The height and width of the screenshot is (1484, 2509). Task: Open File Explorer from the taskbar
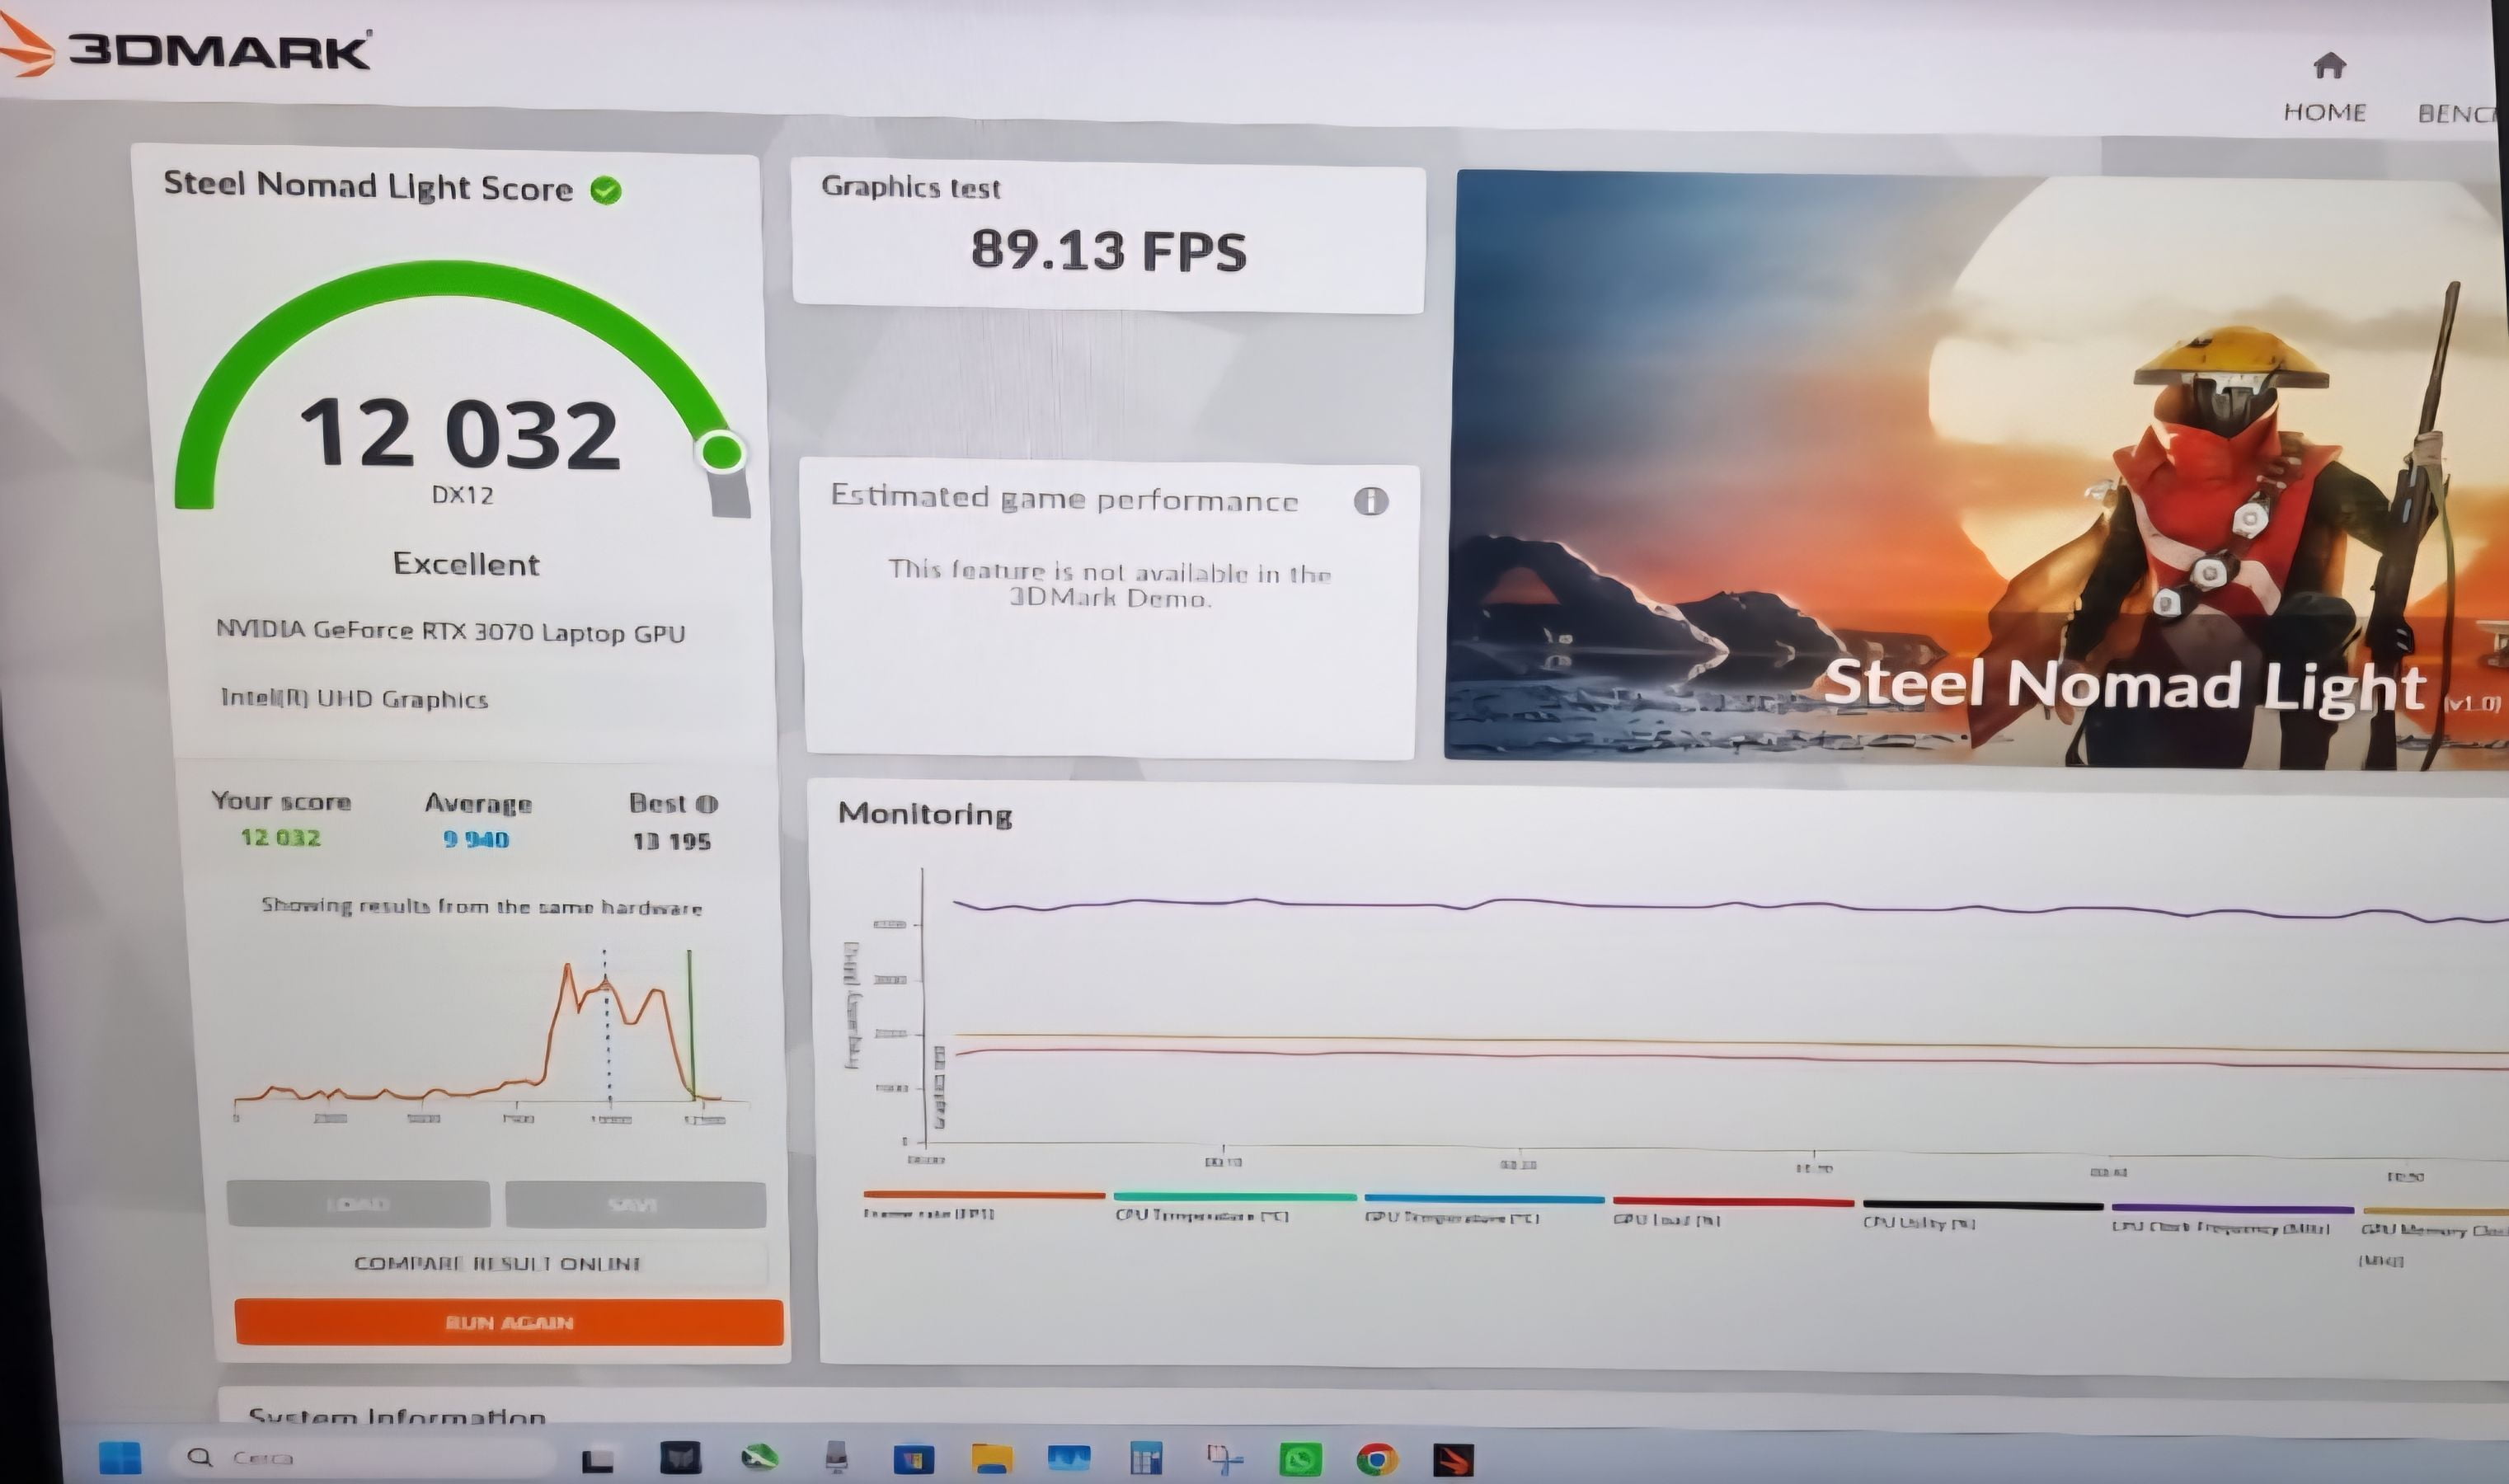[x=991, y=1460]
